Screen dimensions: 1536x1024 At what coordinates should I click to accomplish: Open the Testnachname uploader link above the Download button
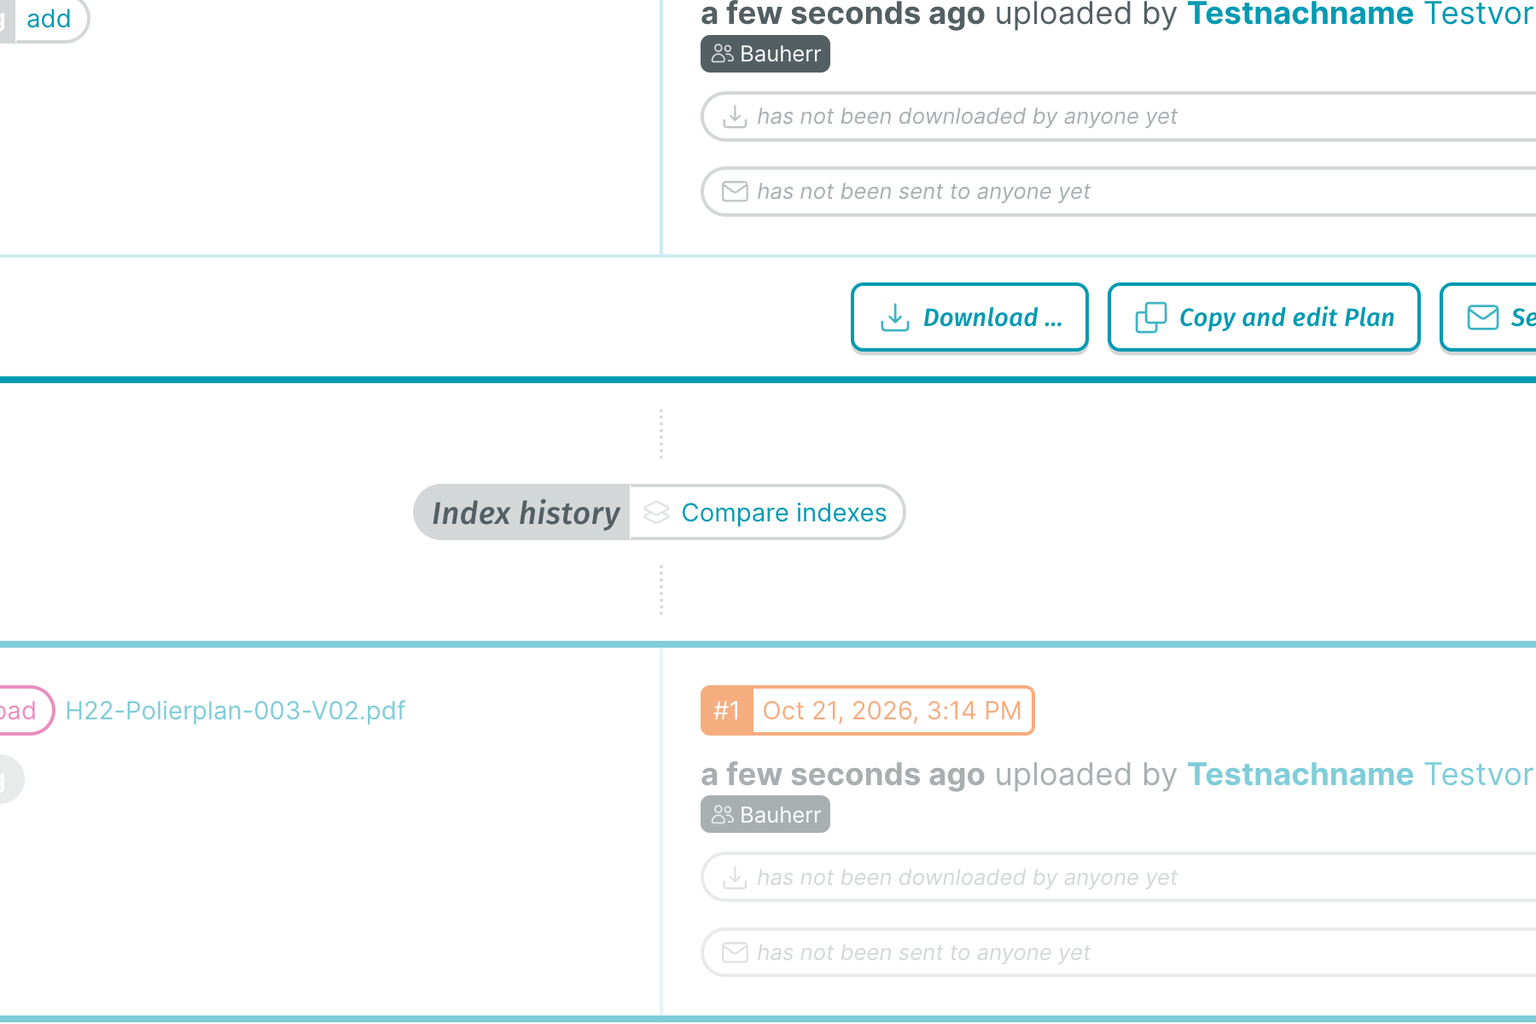click(x=1300, y=14)
